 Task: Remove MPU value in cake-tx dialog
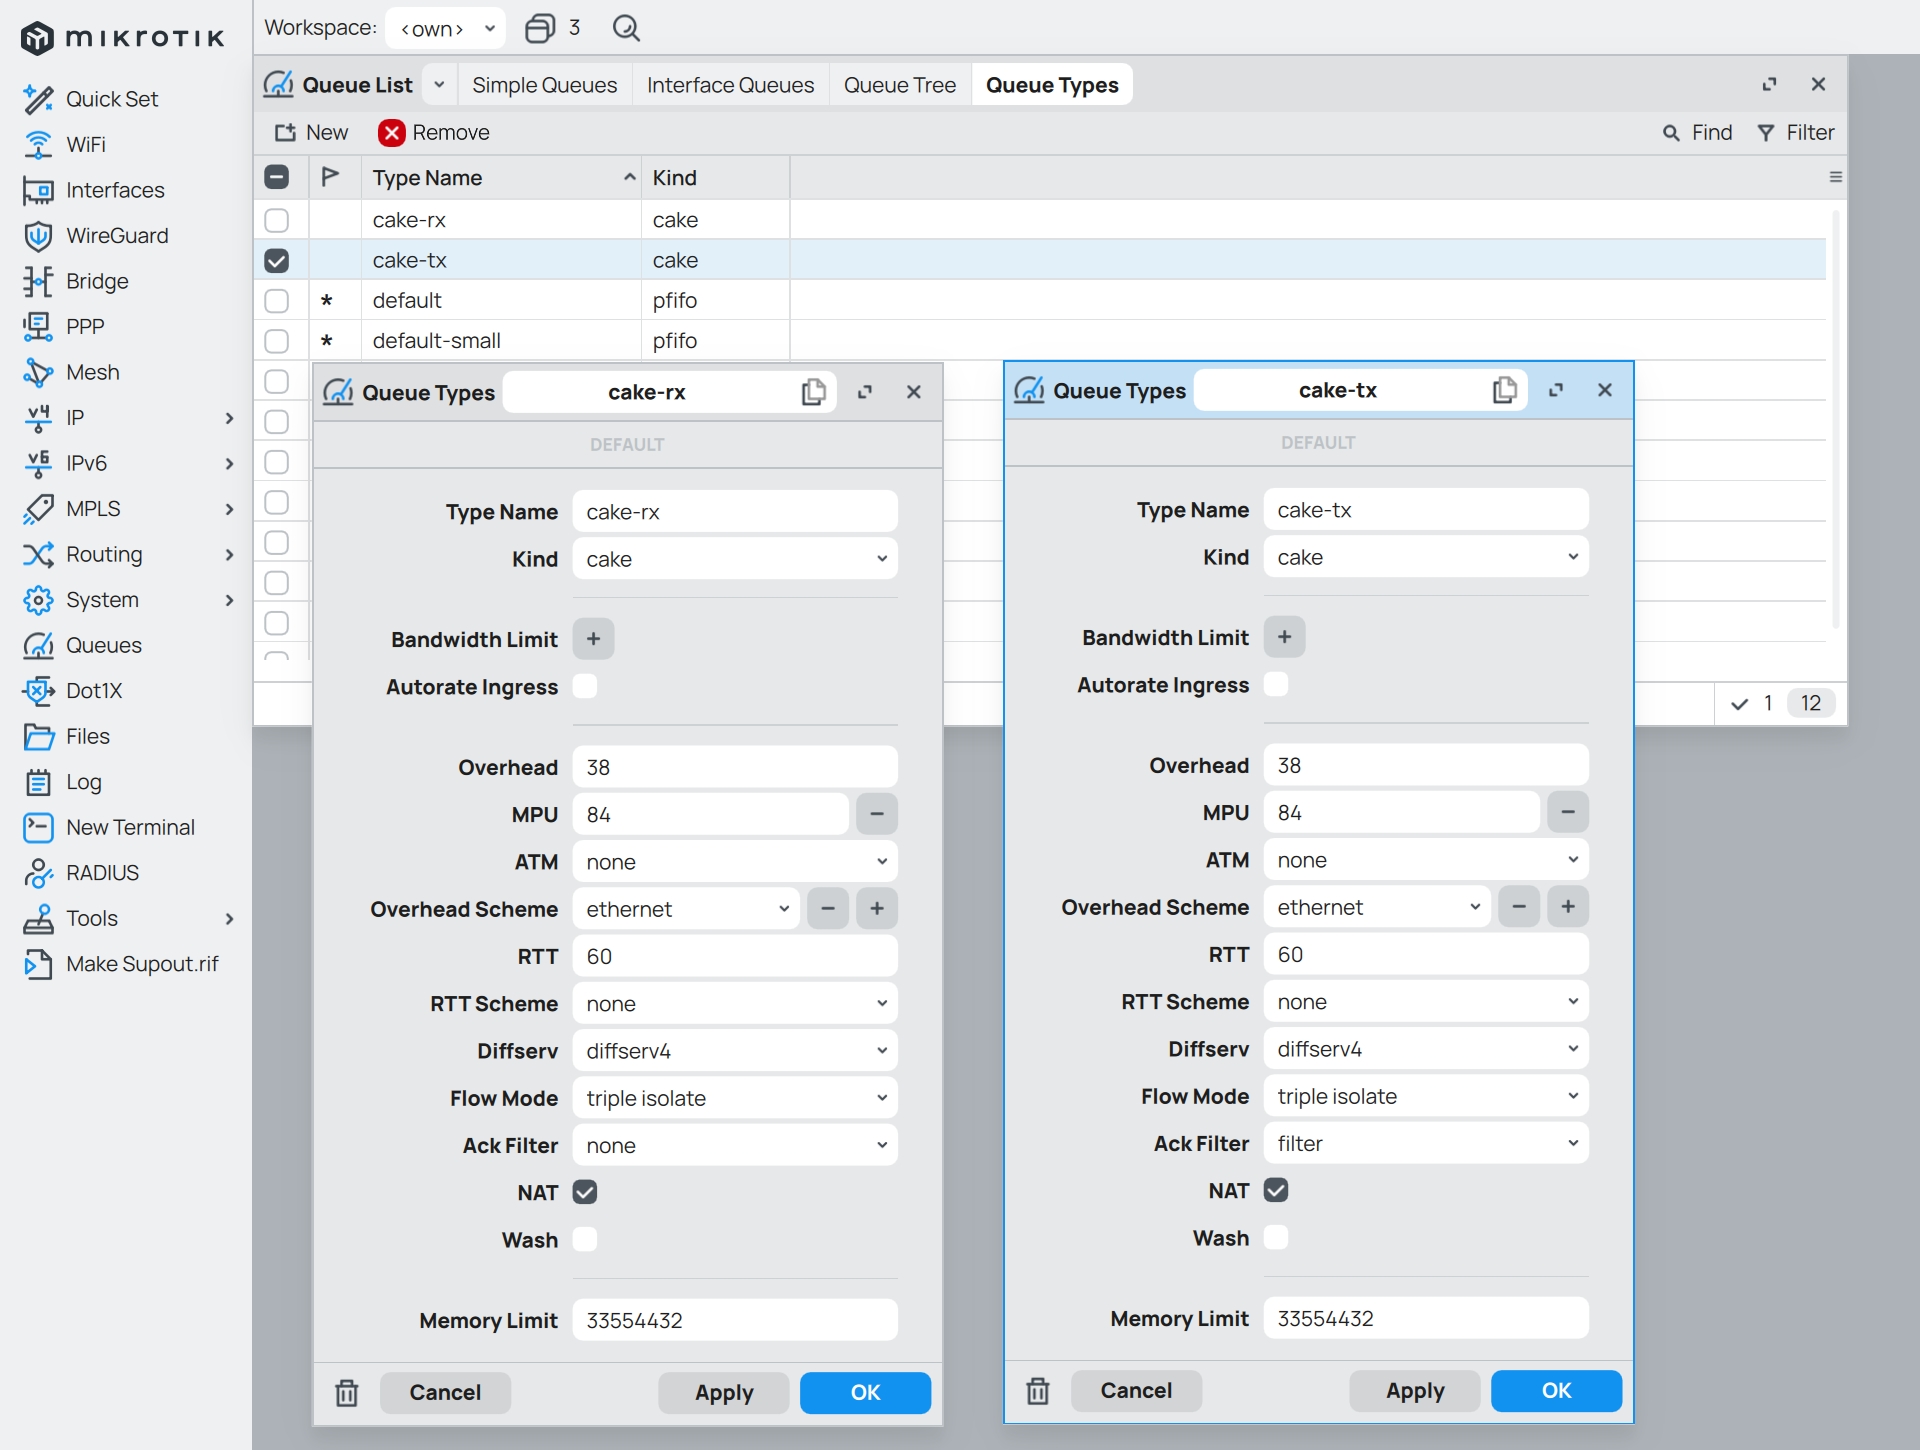[x=1568, y=812]
